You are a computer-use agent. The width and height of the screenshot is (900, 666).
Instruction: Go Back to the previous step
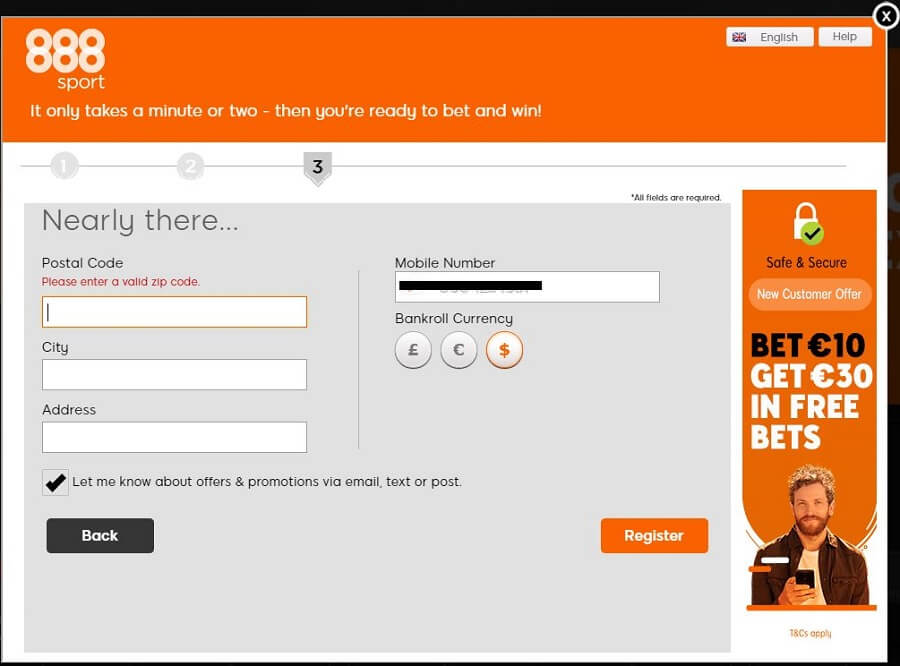(100, 536)
